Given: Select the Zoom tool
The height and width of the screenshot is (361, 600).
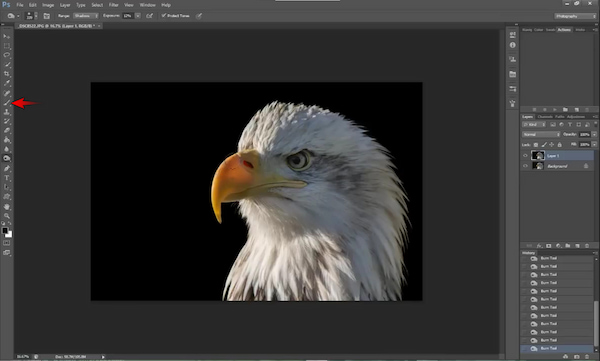Looking at the screenshot, I should [7, 216].
